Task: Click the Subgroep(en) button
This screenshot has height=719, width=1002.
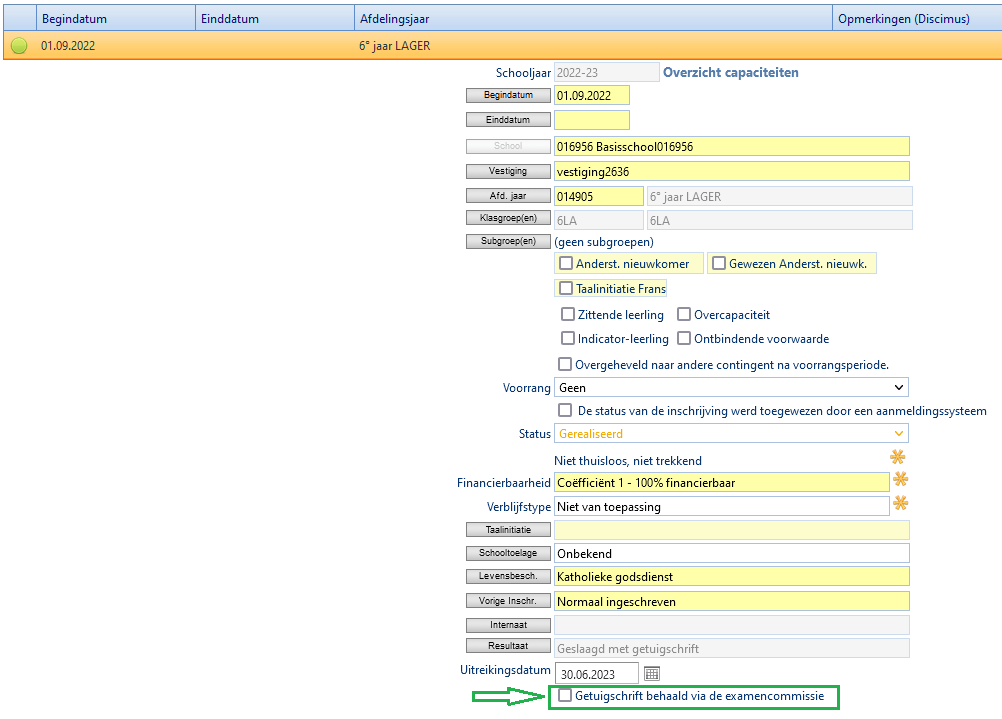Action: pyautogui.click(x=508, y=241)
